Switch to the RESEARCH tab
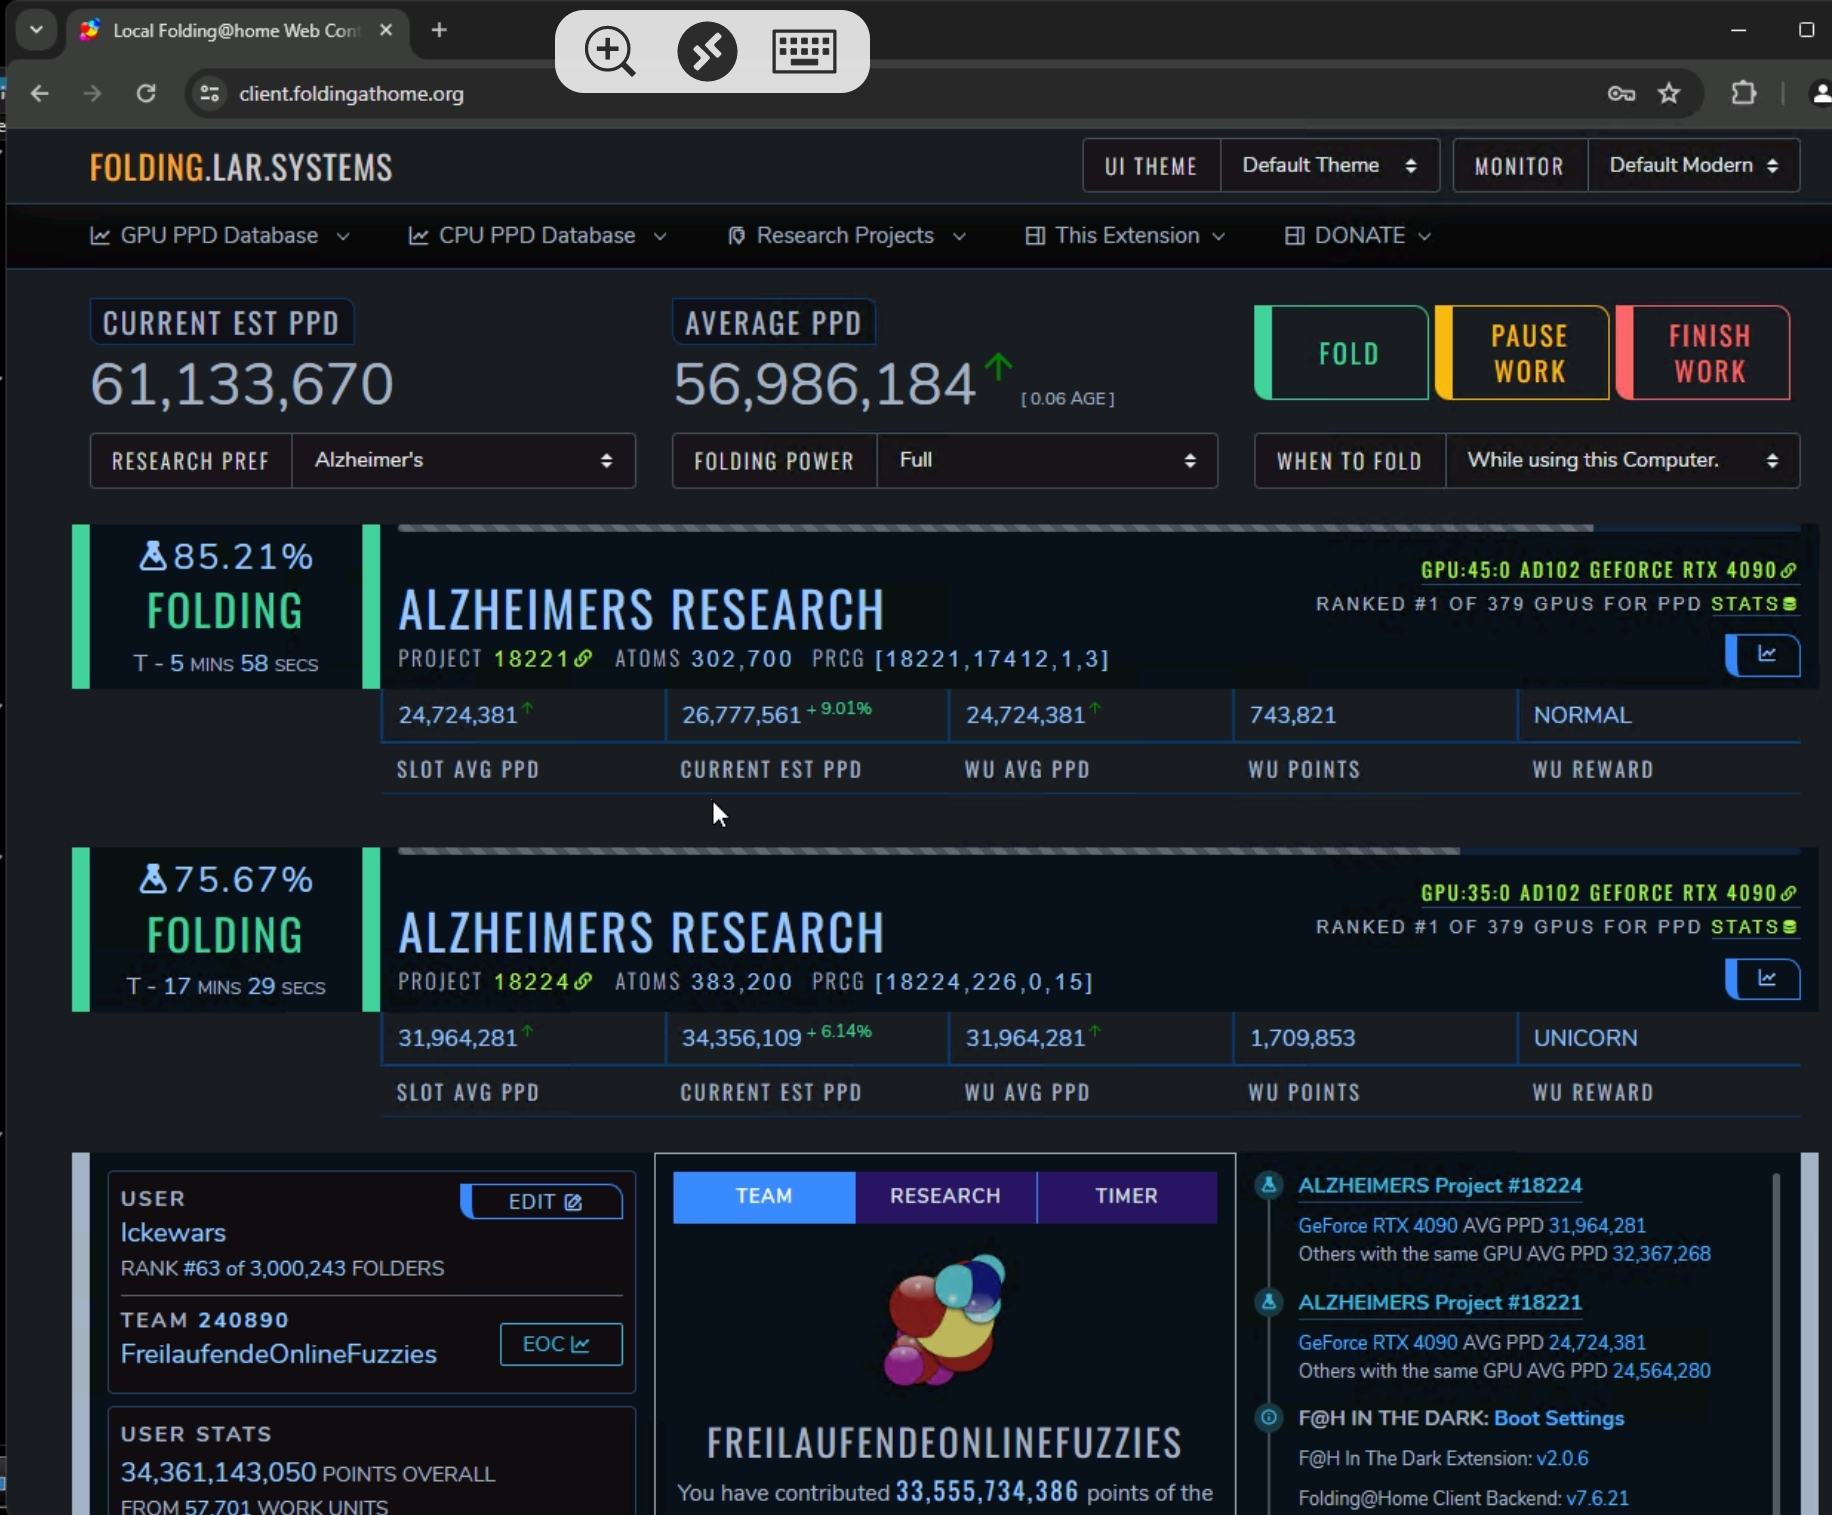The width and height of the screenshot is (1832, 1515). point(945,1197)
